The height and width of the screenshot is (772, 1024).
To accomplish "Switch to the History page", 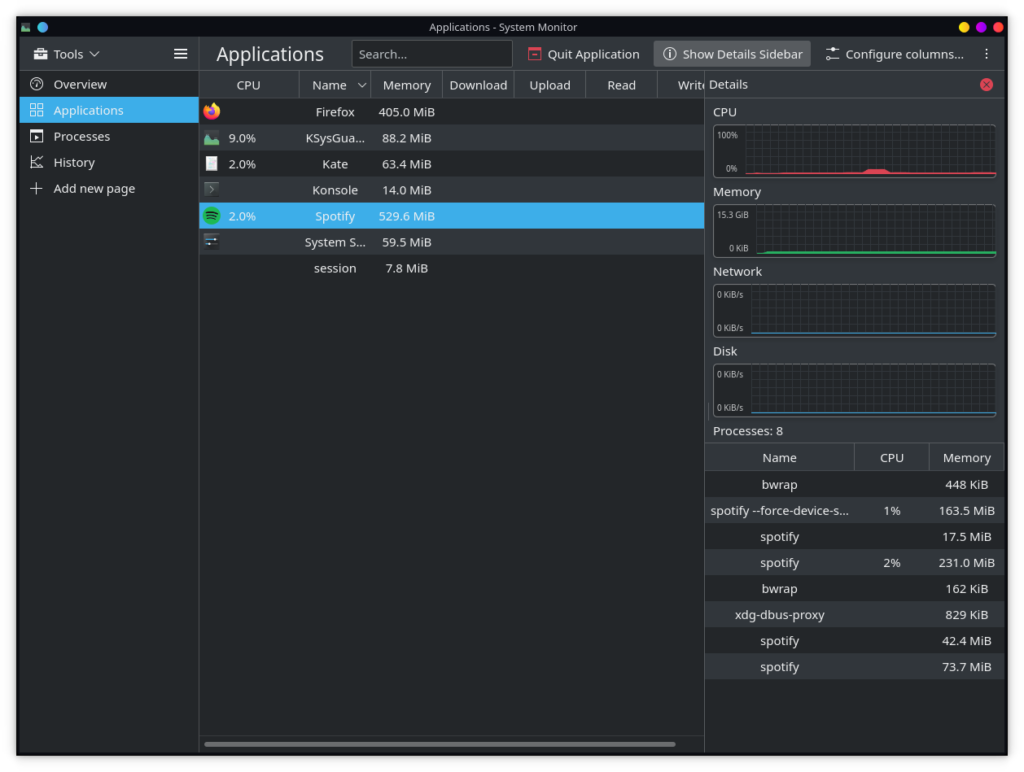I will click(108, 163).
